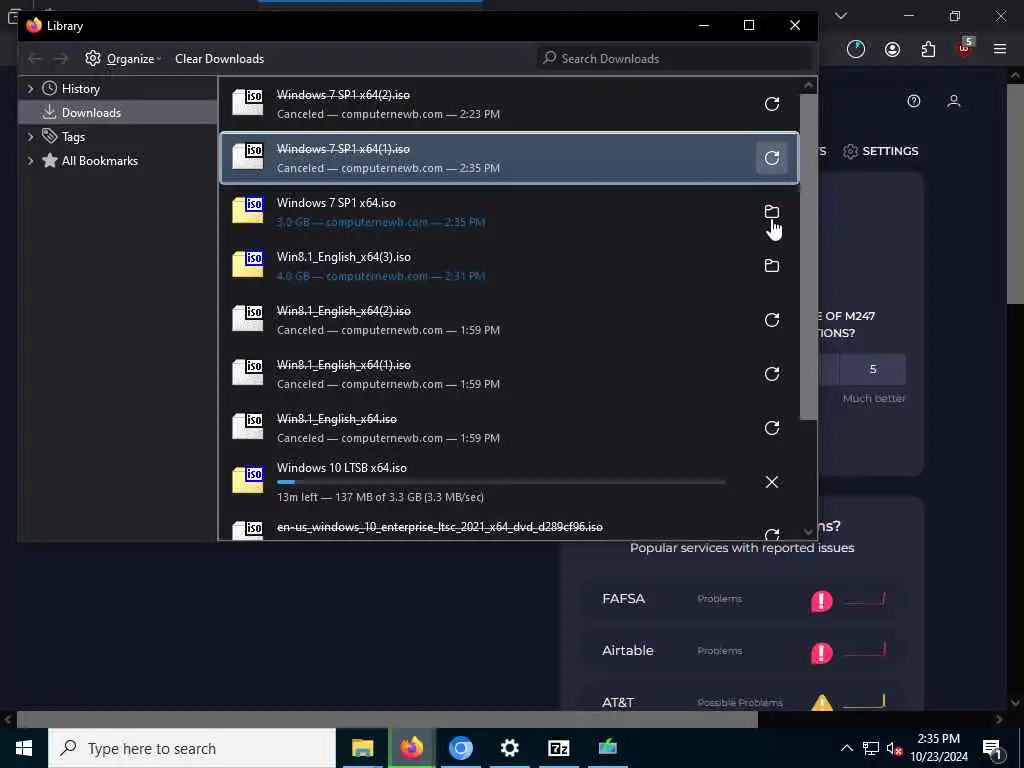Open SETTINGS on the web page
Image resolution: width=1024 pixels, height=768 pixels.
(880, 151)
